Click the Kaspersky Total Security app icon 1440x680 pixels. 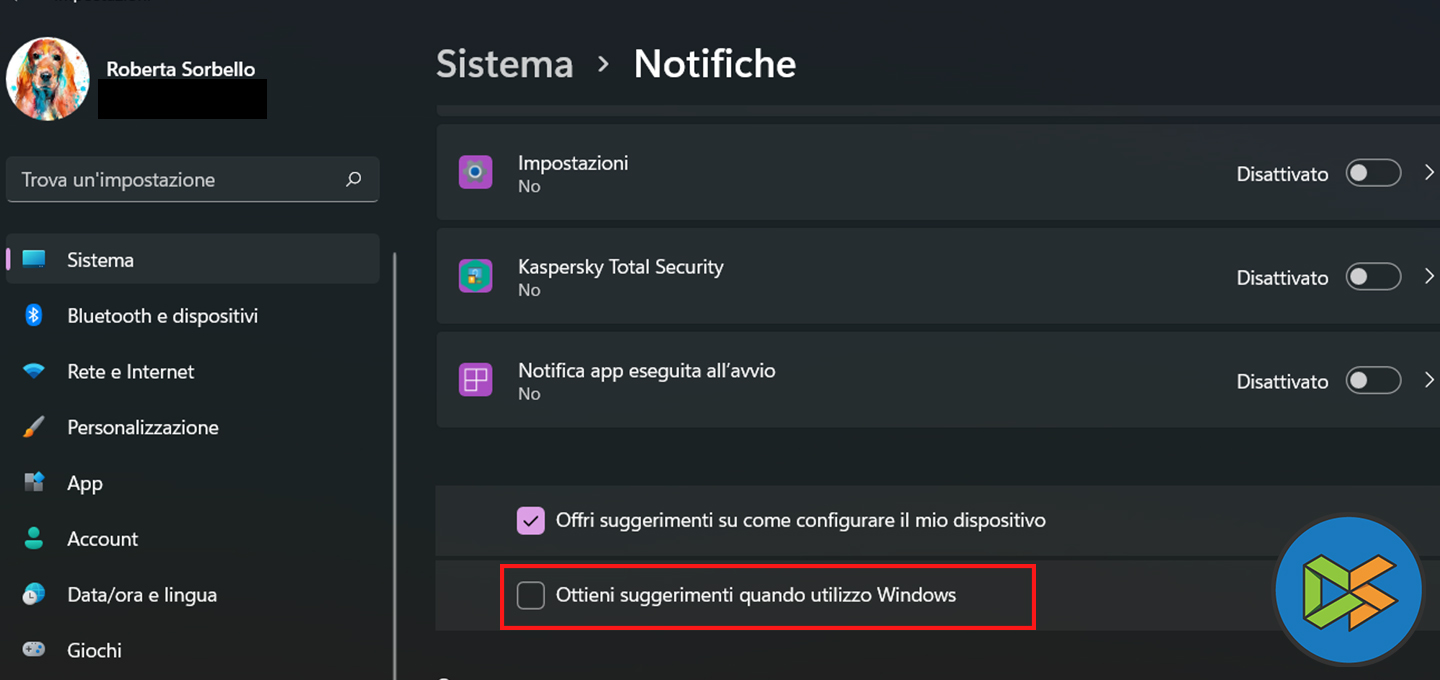[x=475, y=277]
